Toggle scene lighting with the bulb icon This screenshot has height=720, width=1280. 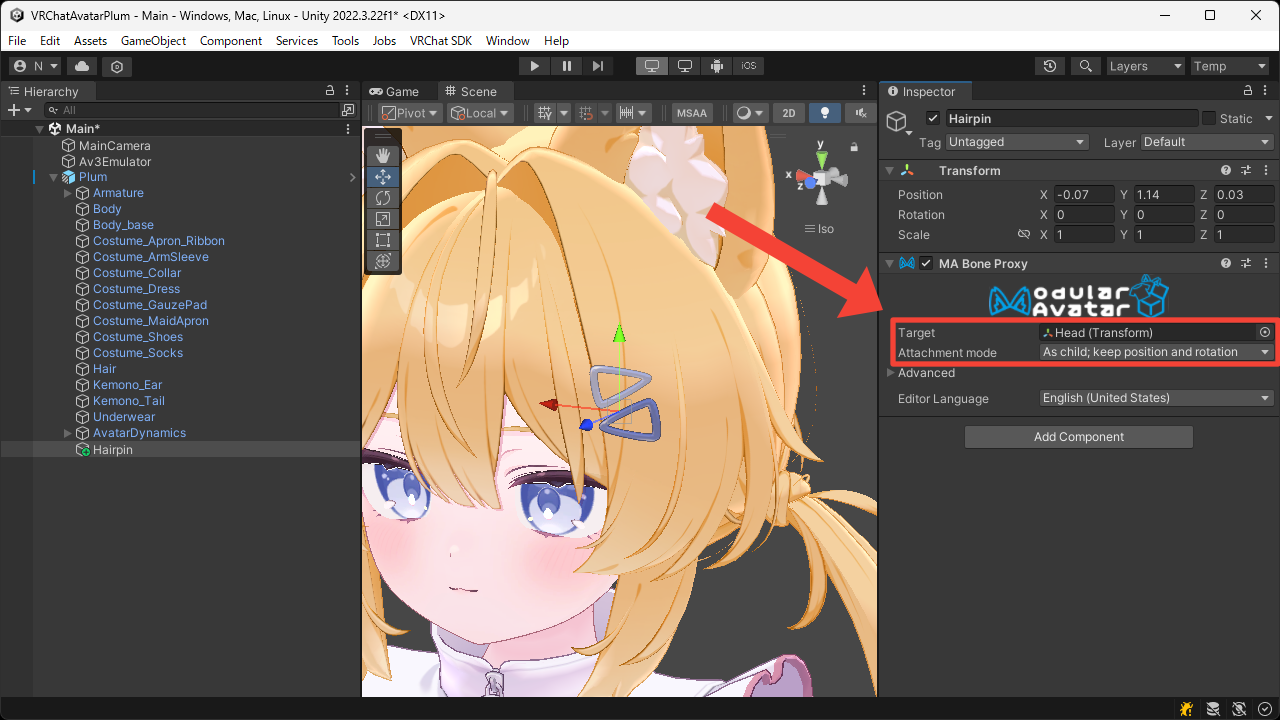(824, 112)
